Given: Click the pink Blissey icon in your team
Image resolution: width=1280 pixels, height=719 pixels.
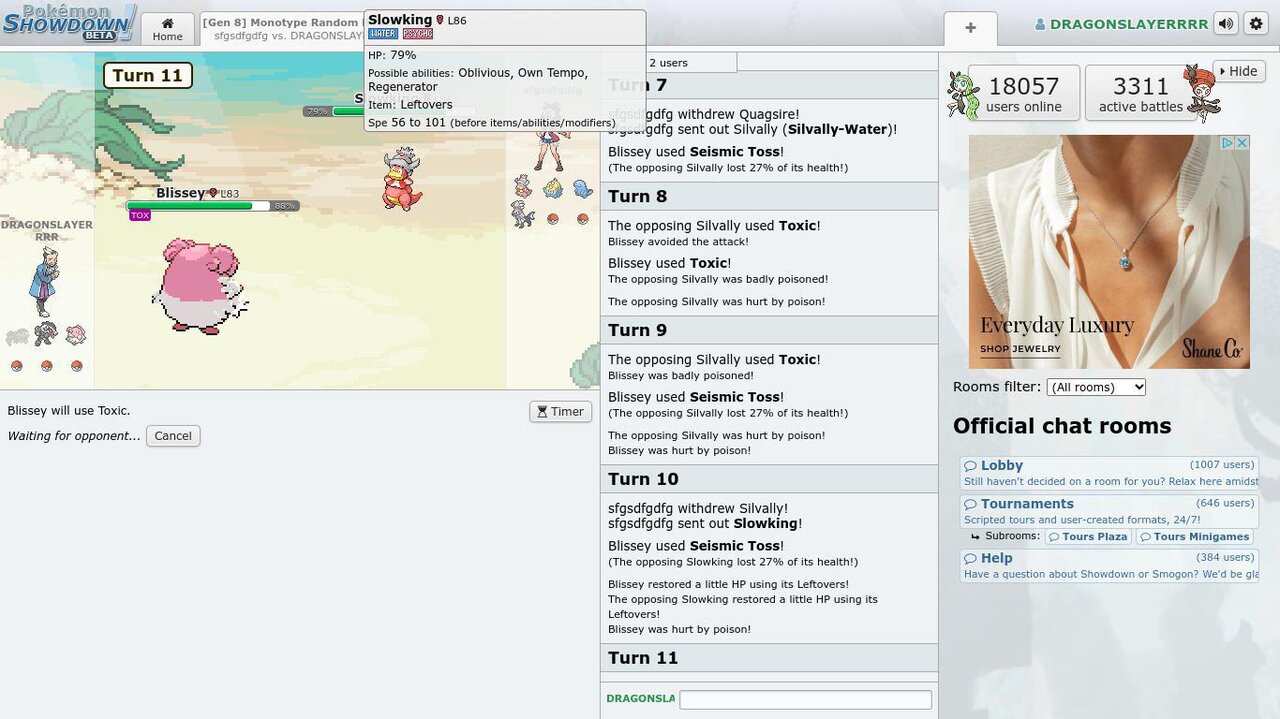Looking at the screenshot, I should [76, 335].
